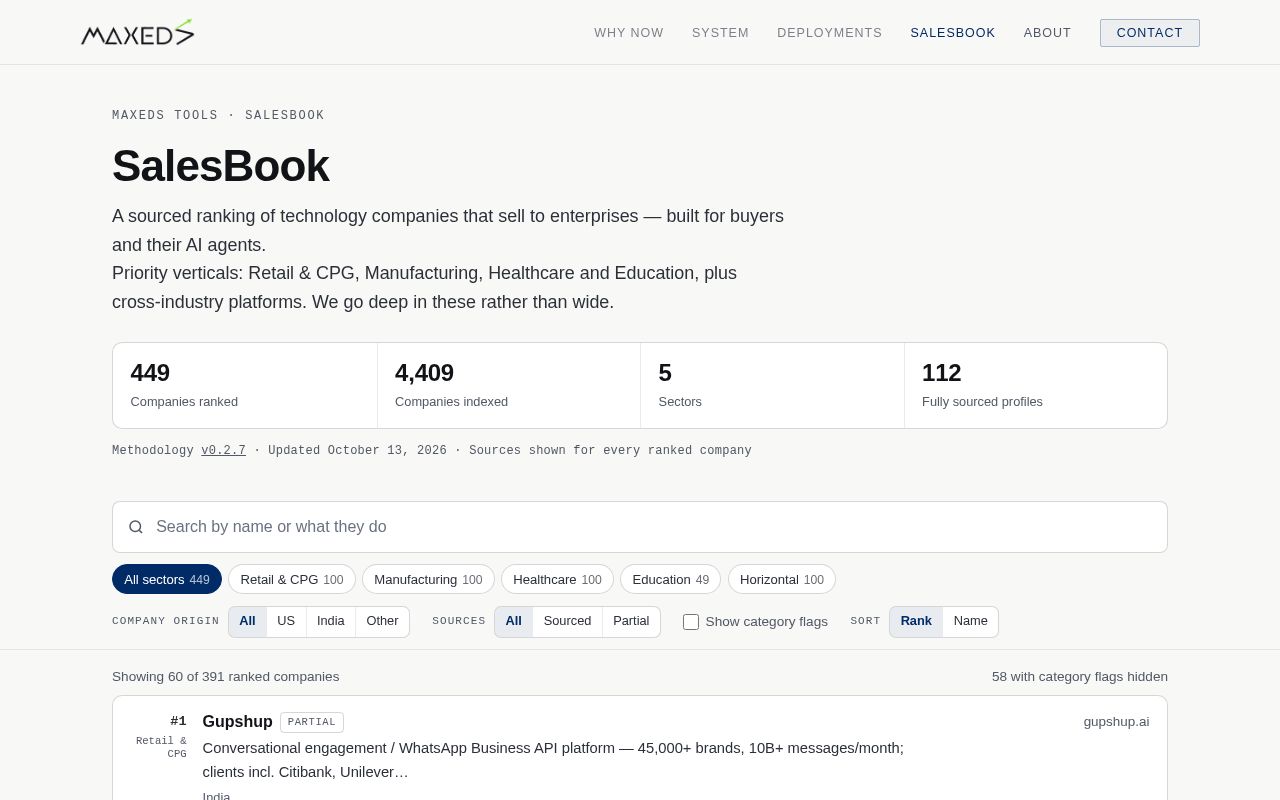Show only Sourced profiles
Image resolution: width=1280 pixels, height=800 pixels.
coord(567,621)
